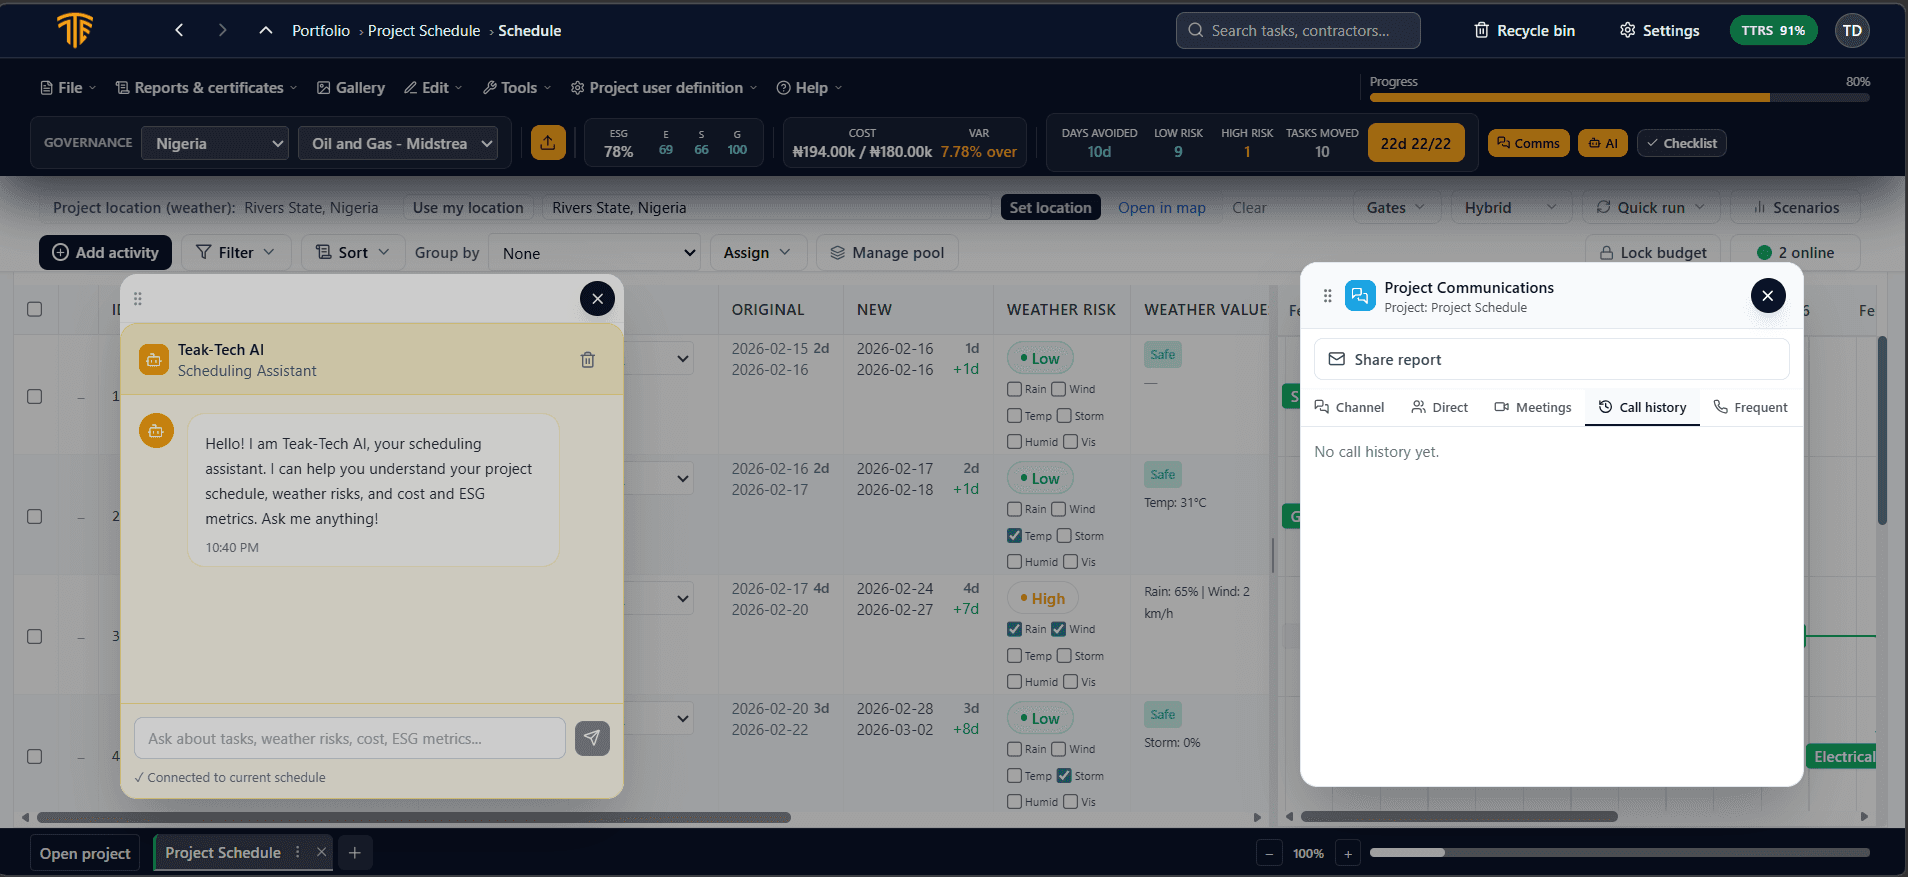Click Add activity button

pos(105,252)
